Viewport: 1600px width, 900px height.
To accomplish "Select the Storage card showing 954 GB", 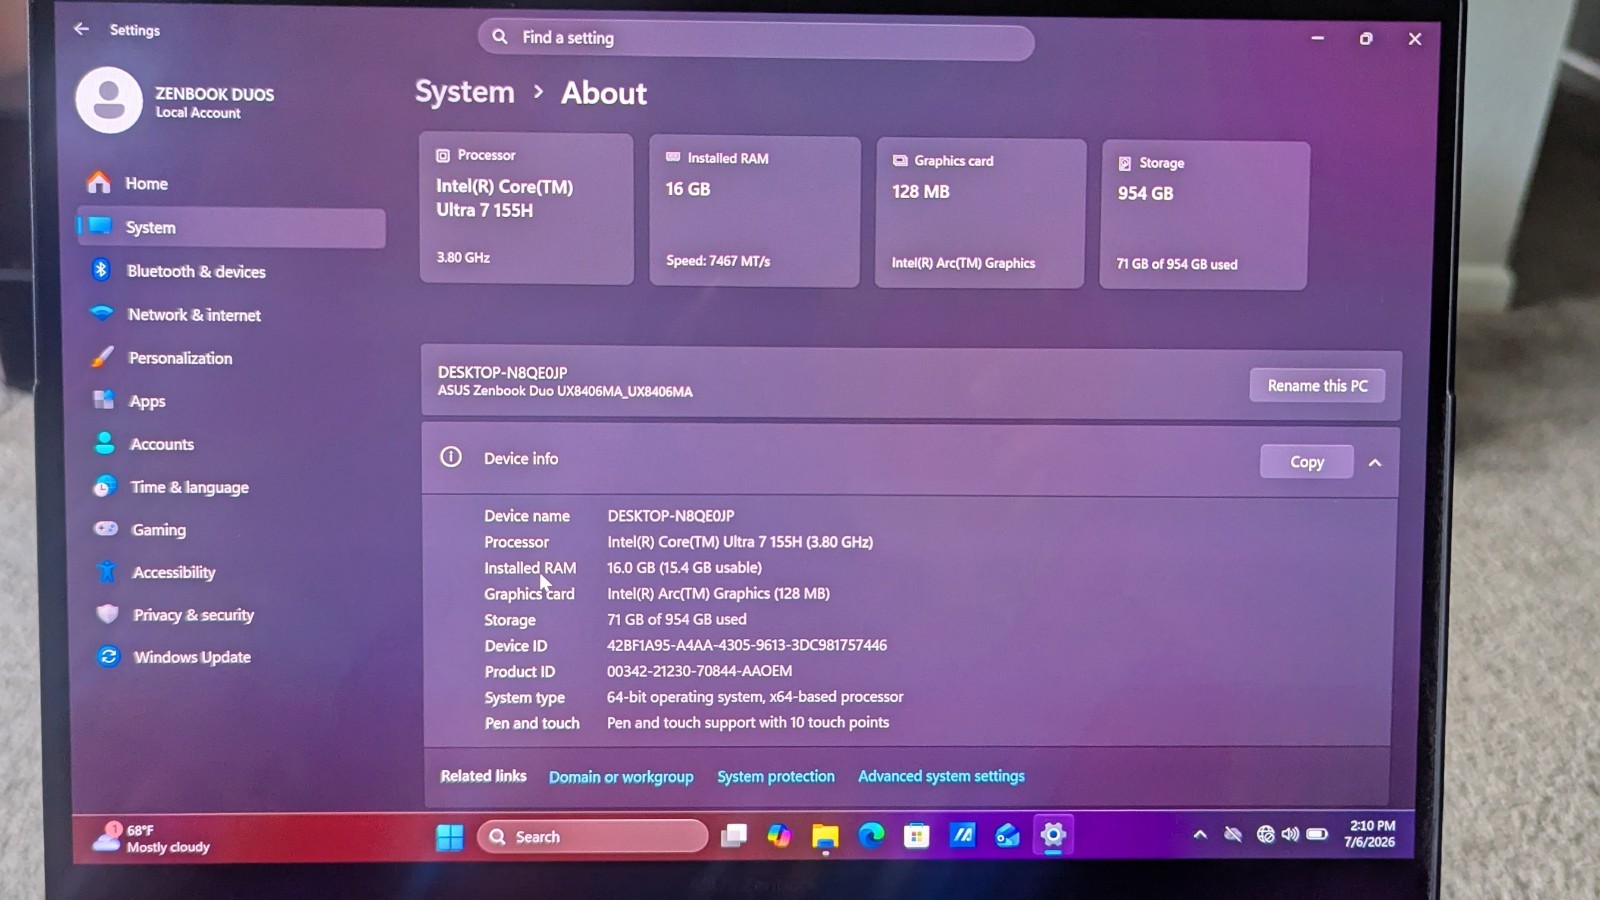I will tap(1204, 215).
